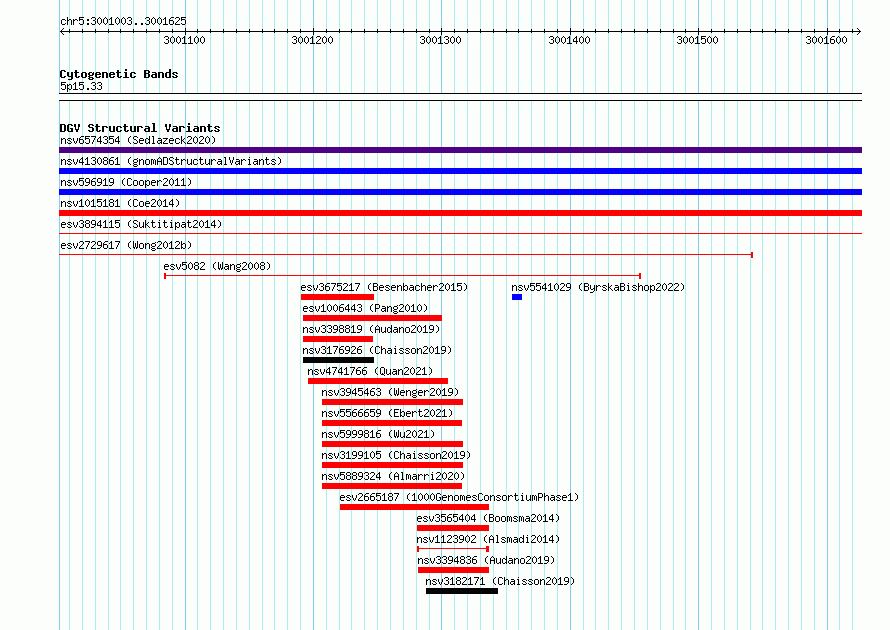Click the red bar under nsv5566659
890x630 pixels.
(x=392, y=423)
